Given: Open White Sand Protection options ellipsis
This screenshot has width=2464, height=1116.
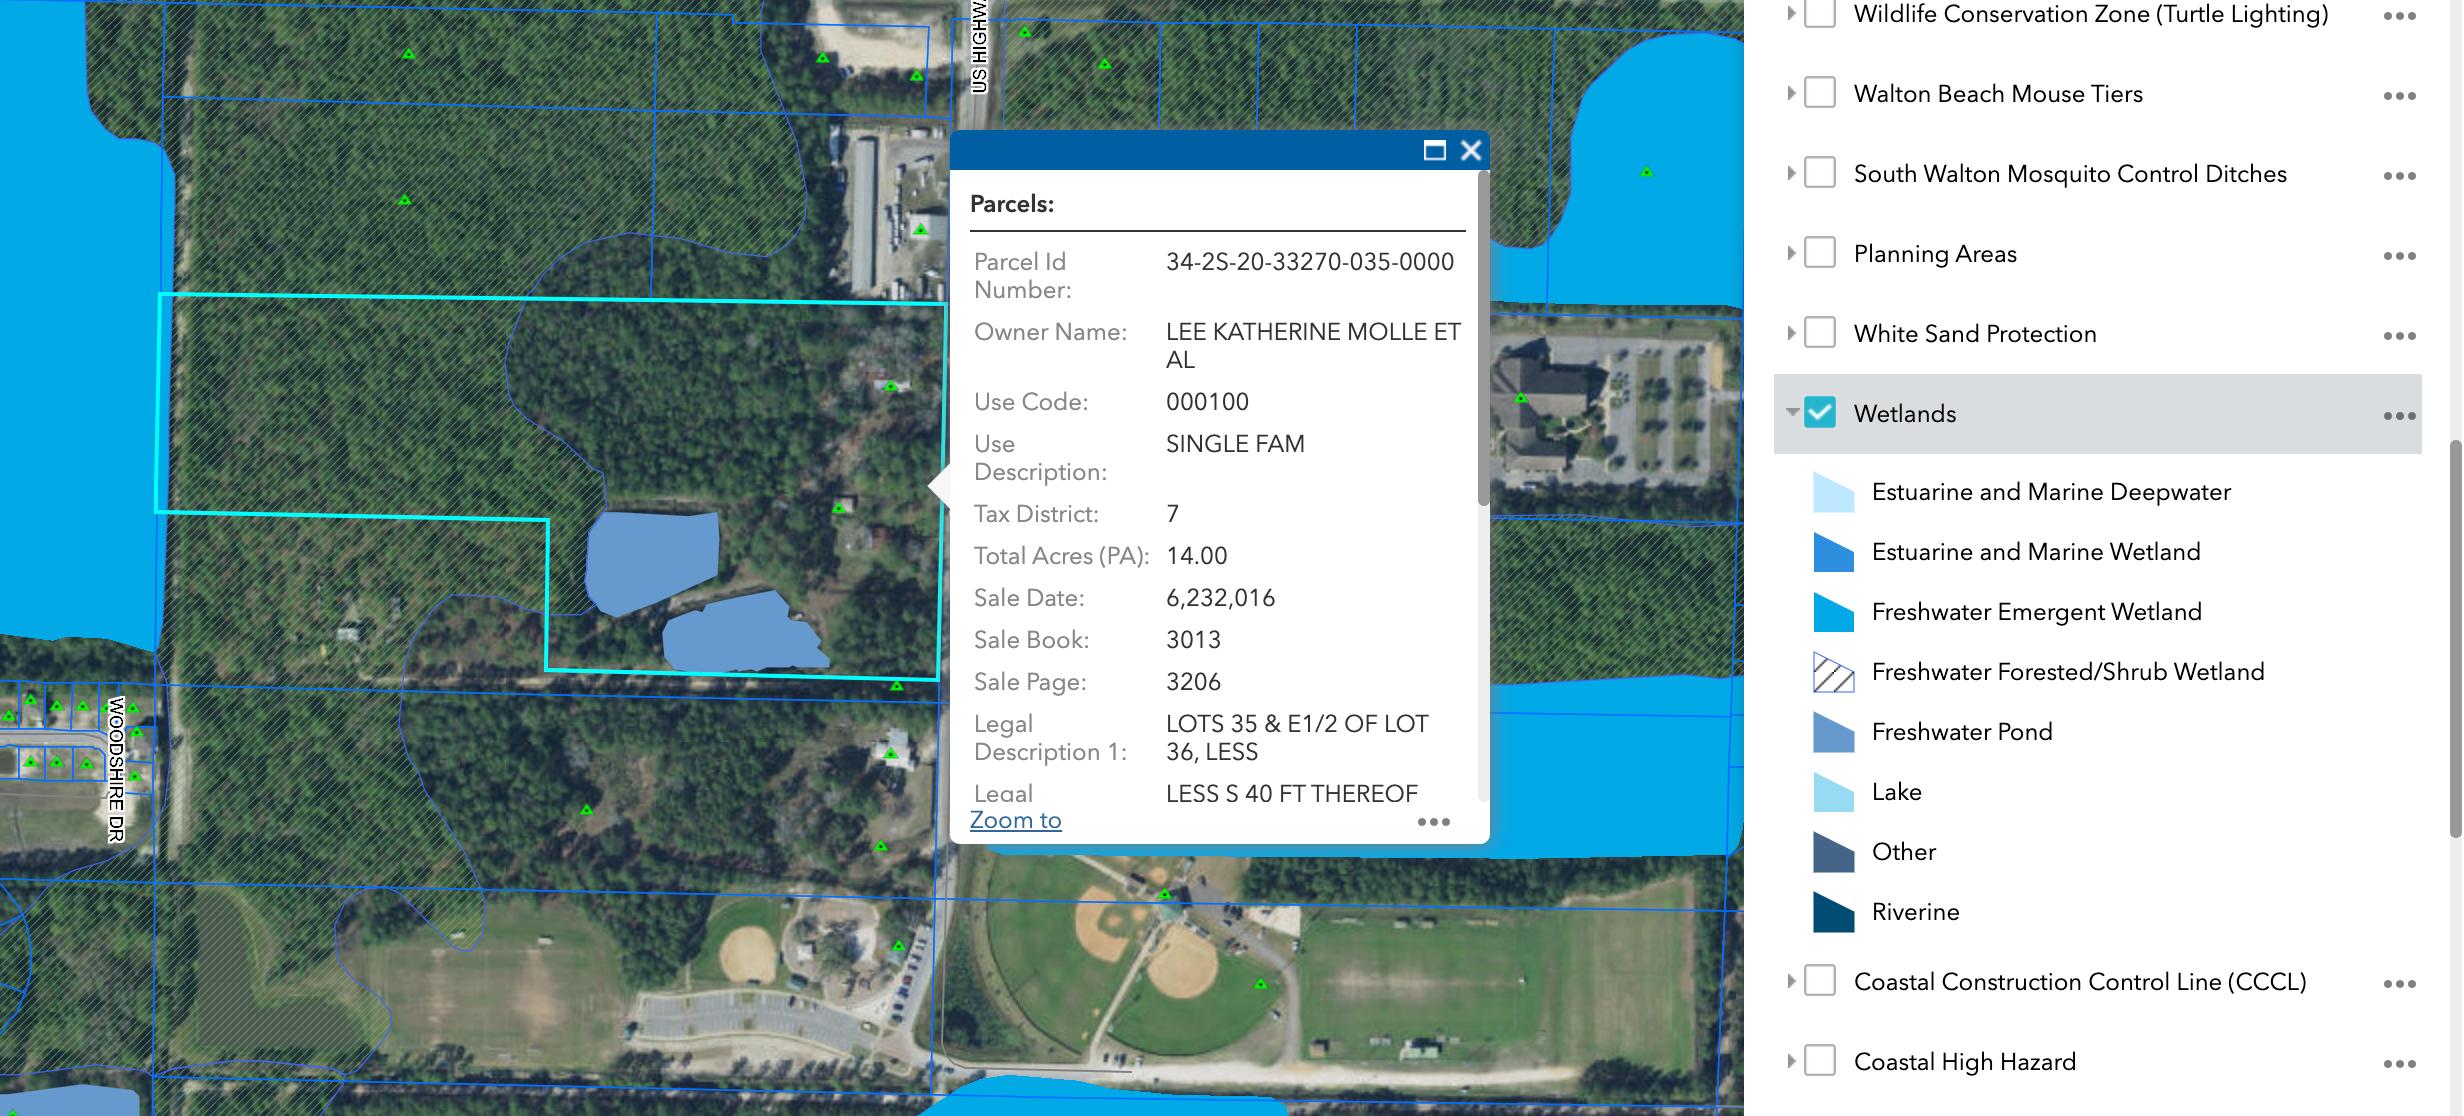Looking at the screenshot, I should tap(2398, 336).
